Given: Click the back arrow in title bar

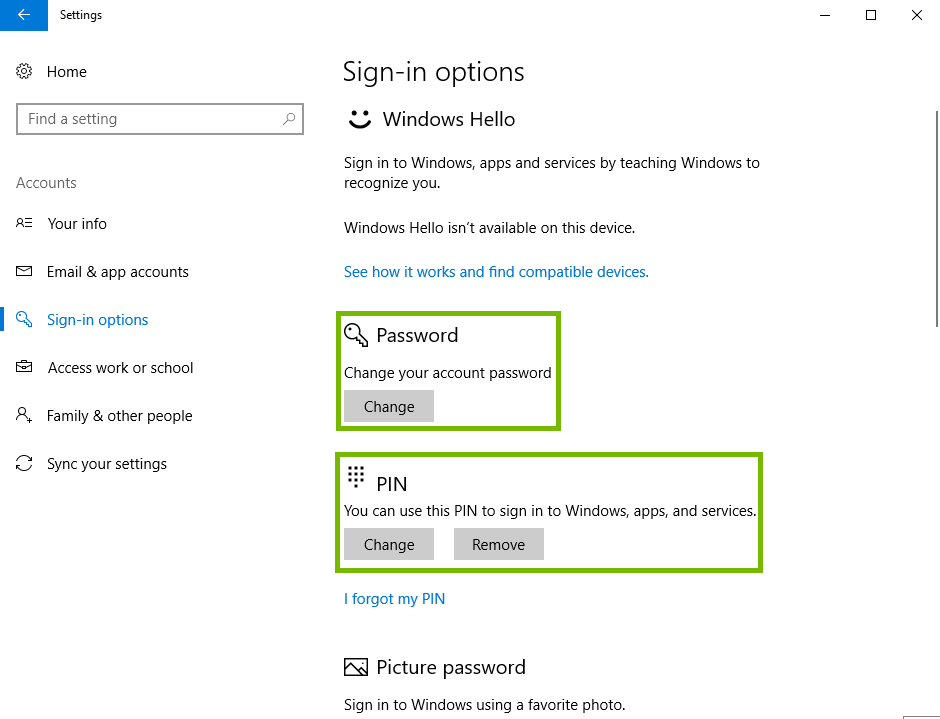Looking at the screenshot, I should 23,15.
